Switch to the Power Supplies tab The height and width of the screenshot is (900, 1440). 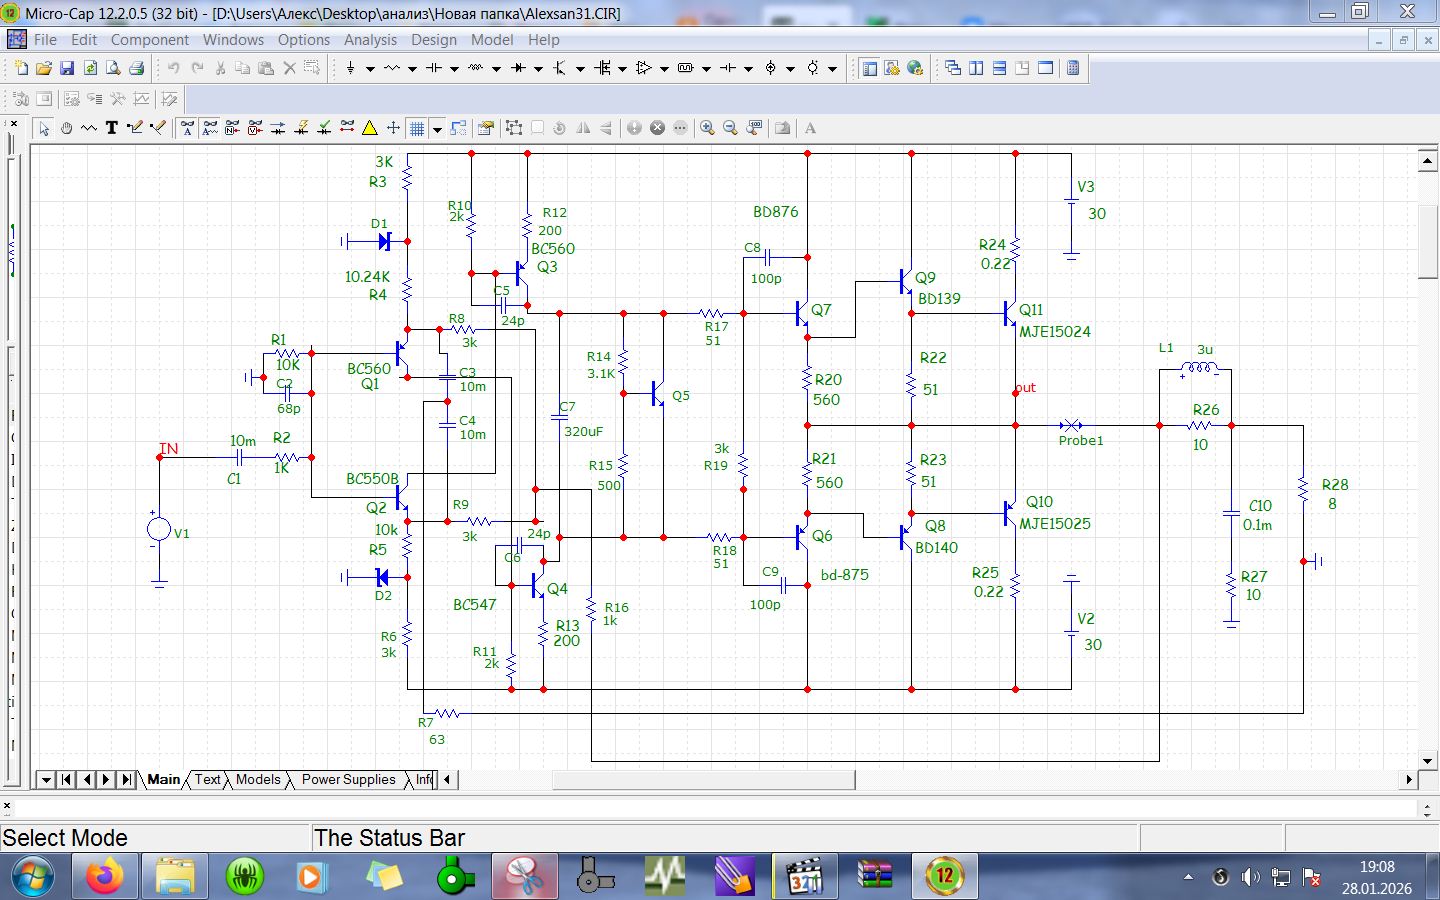348,780
